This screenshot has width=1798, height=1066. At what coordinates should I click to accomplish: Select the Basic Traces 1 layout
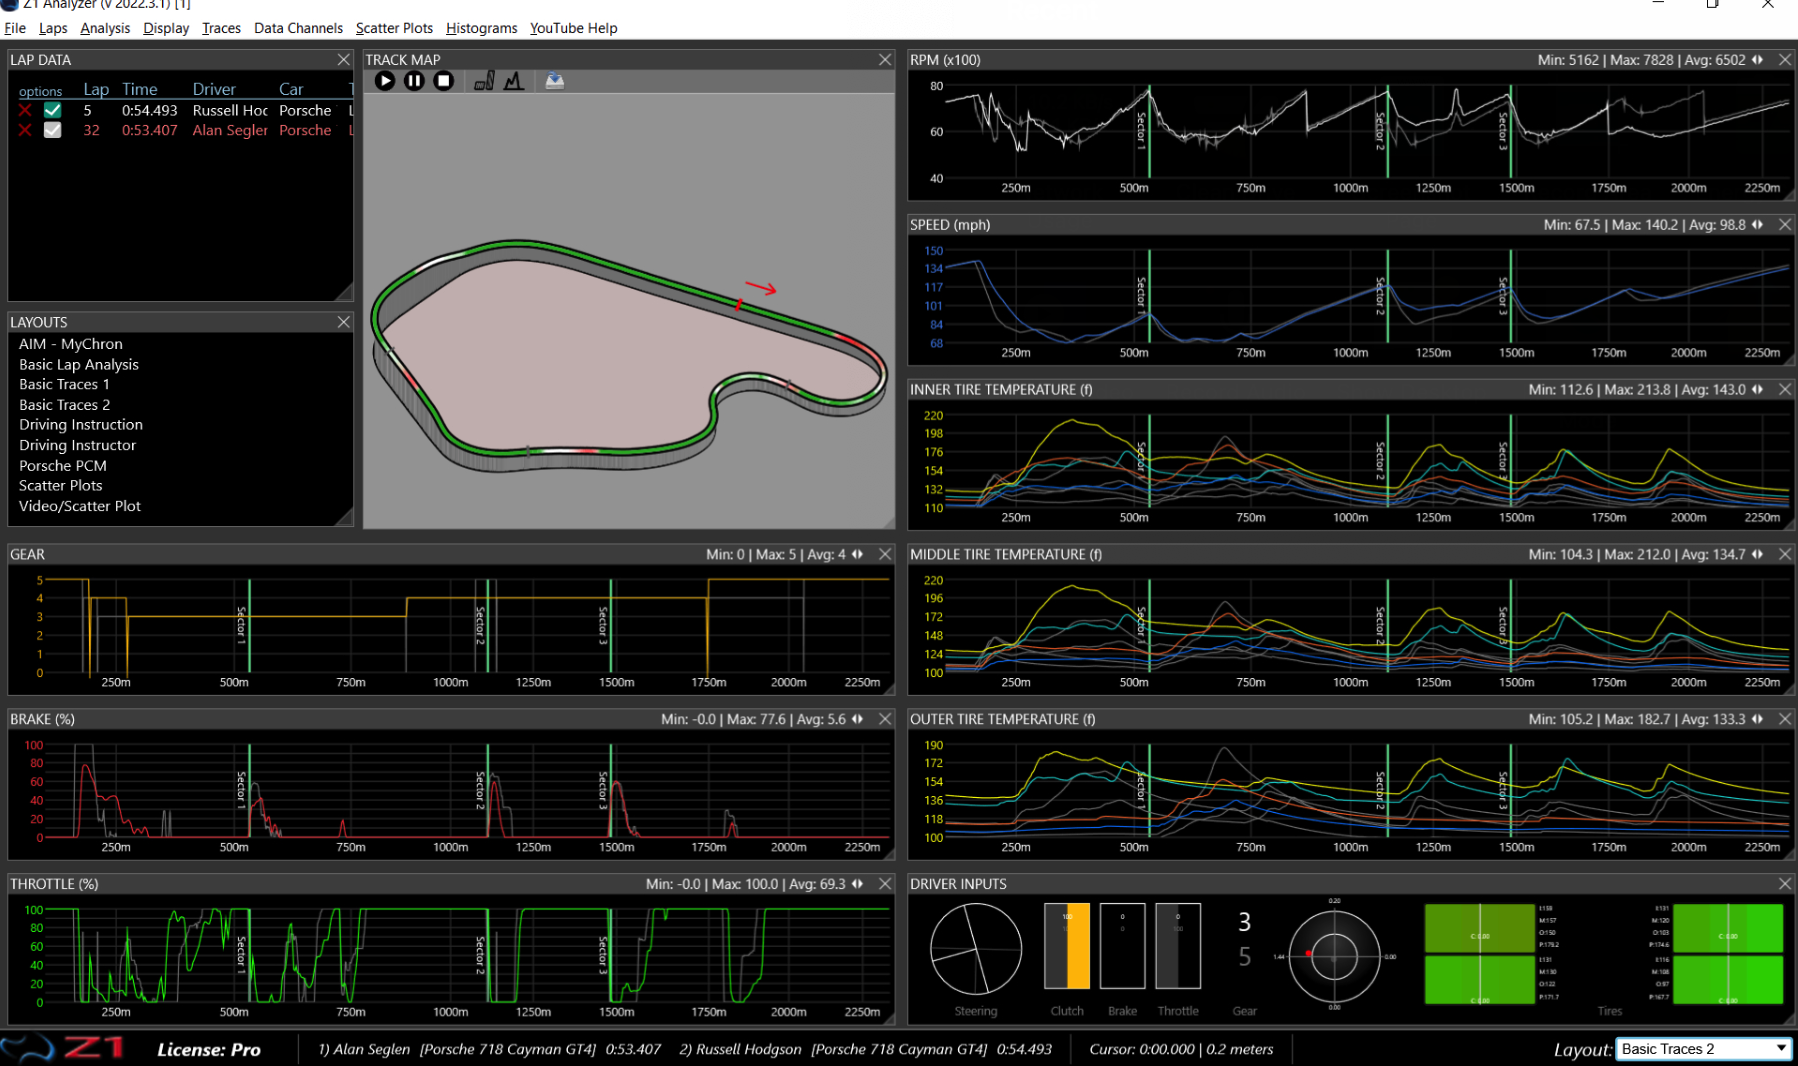(x=64, y=384)
